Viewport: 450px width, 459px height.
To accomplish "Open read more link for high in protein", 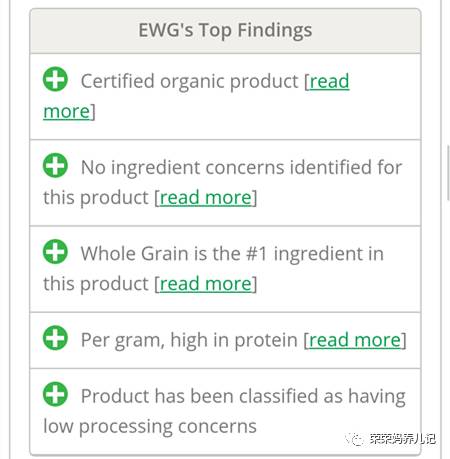I will [355, 340].
